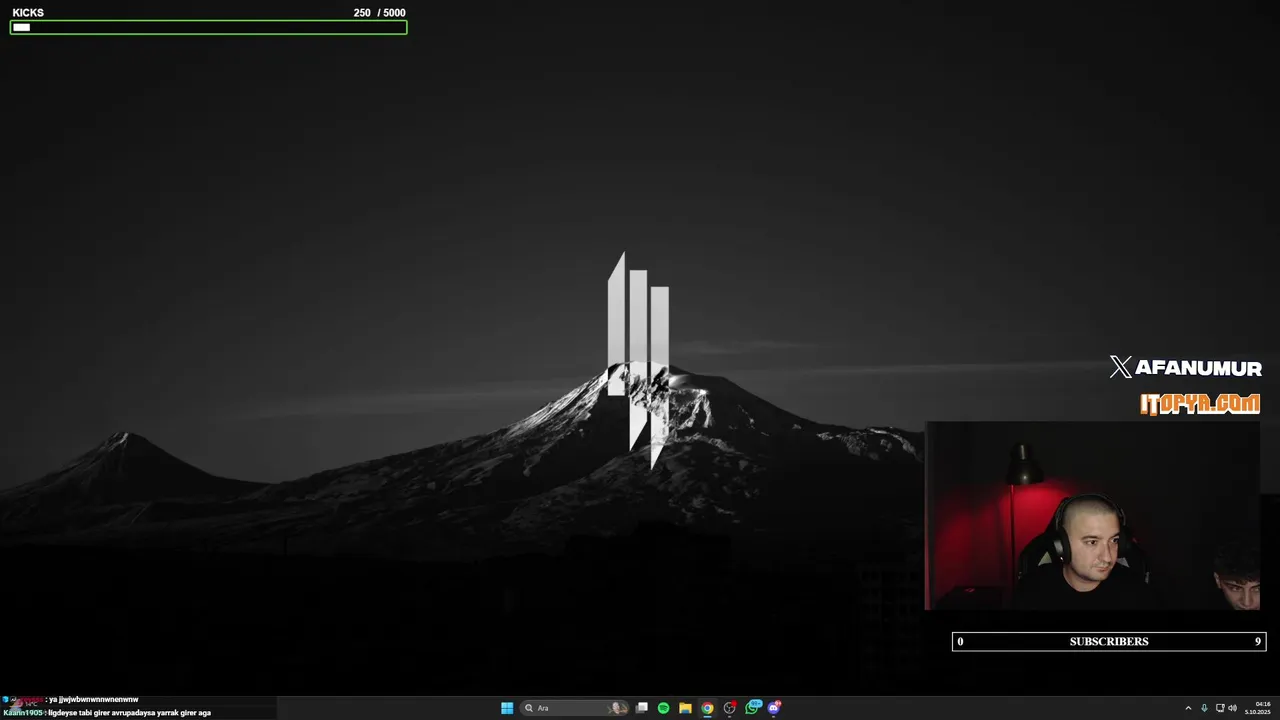Expand hidden system tray icons

click(1188, 708)
